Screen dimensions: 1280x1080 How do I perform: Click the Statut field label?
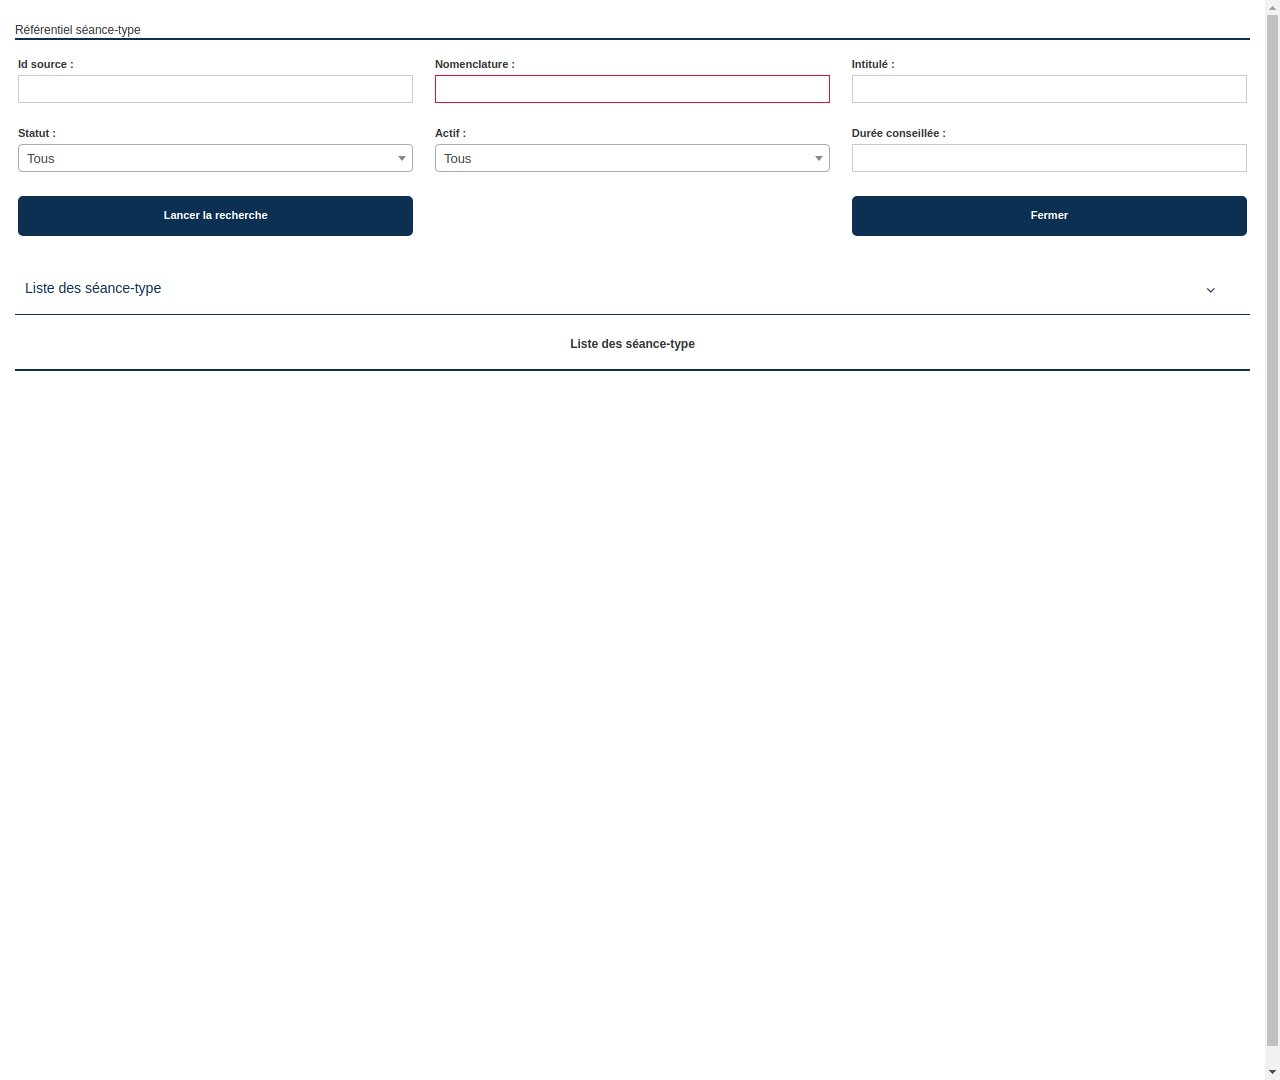click(x=36, y=133)
